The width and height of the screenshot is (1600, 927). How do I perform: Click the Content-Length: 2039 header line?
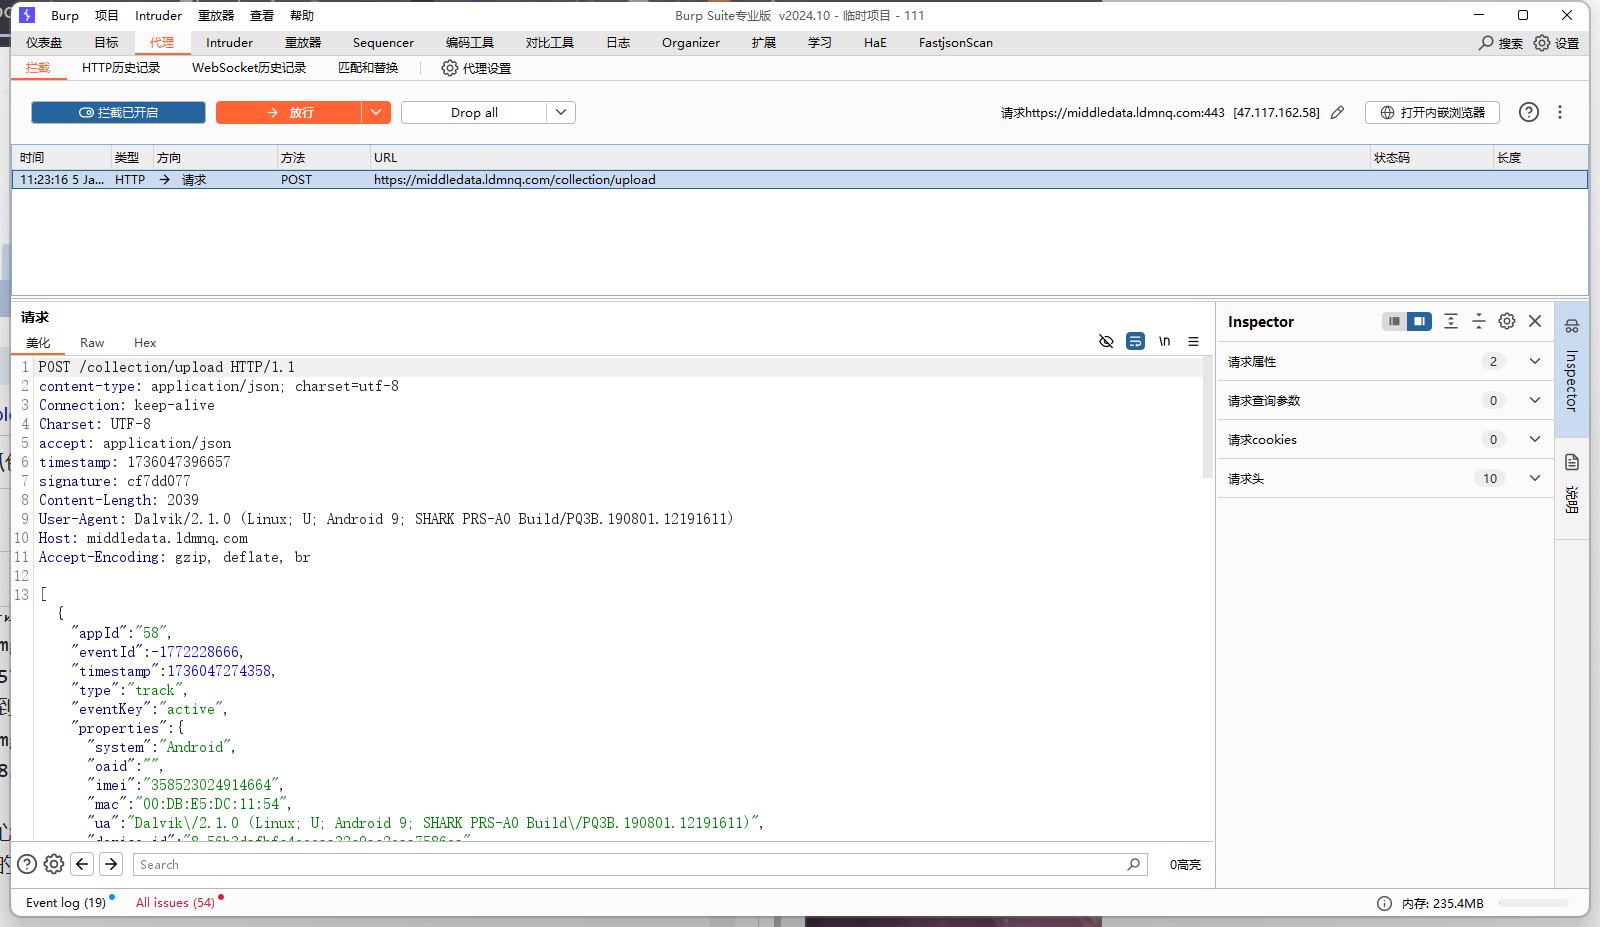coord(118,500)
